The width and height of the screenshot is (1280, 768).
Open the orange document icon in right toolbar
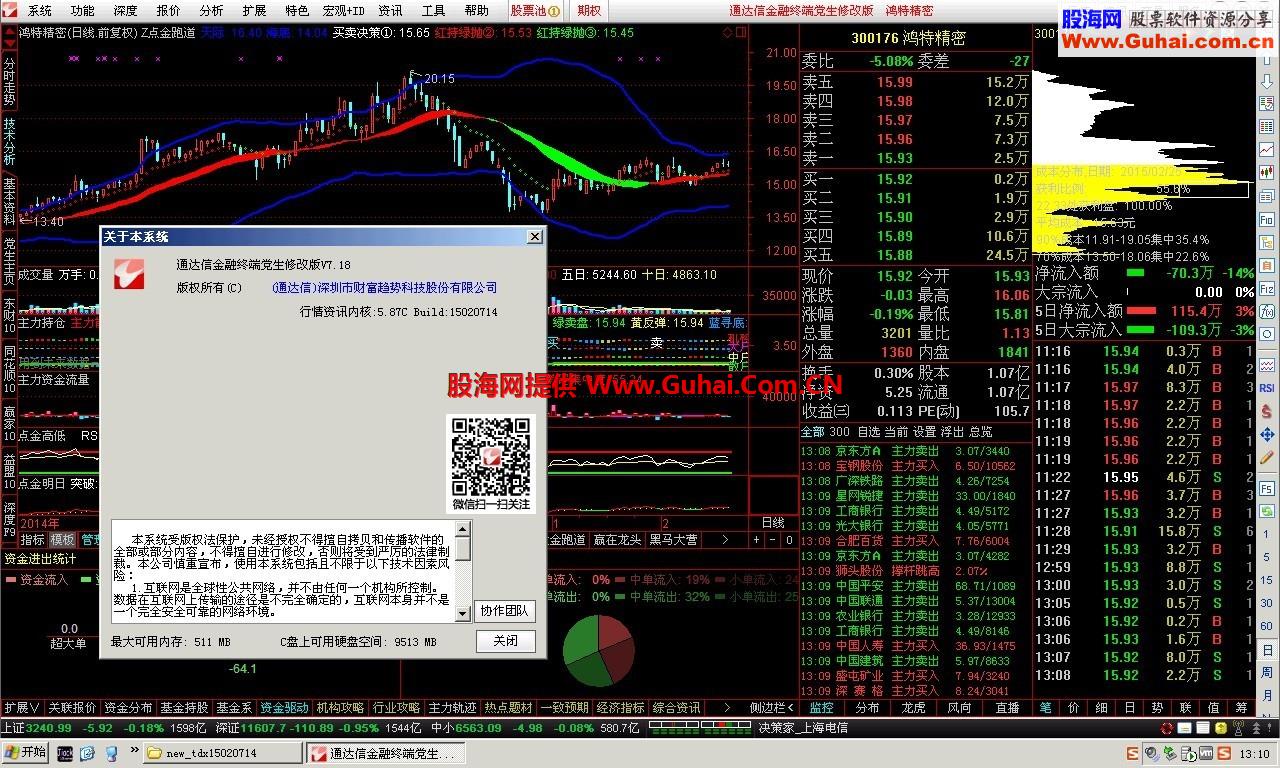[x=1266, y=265]
